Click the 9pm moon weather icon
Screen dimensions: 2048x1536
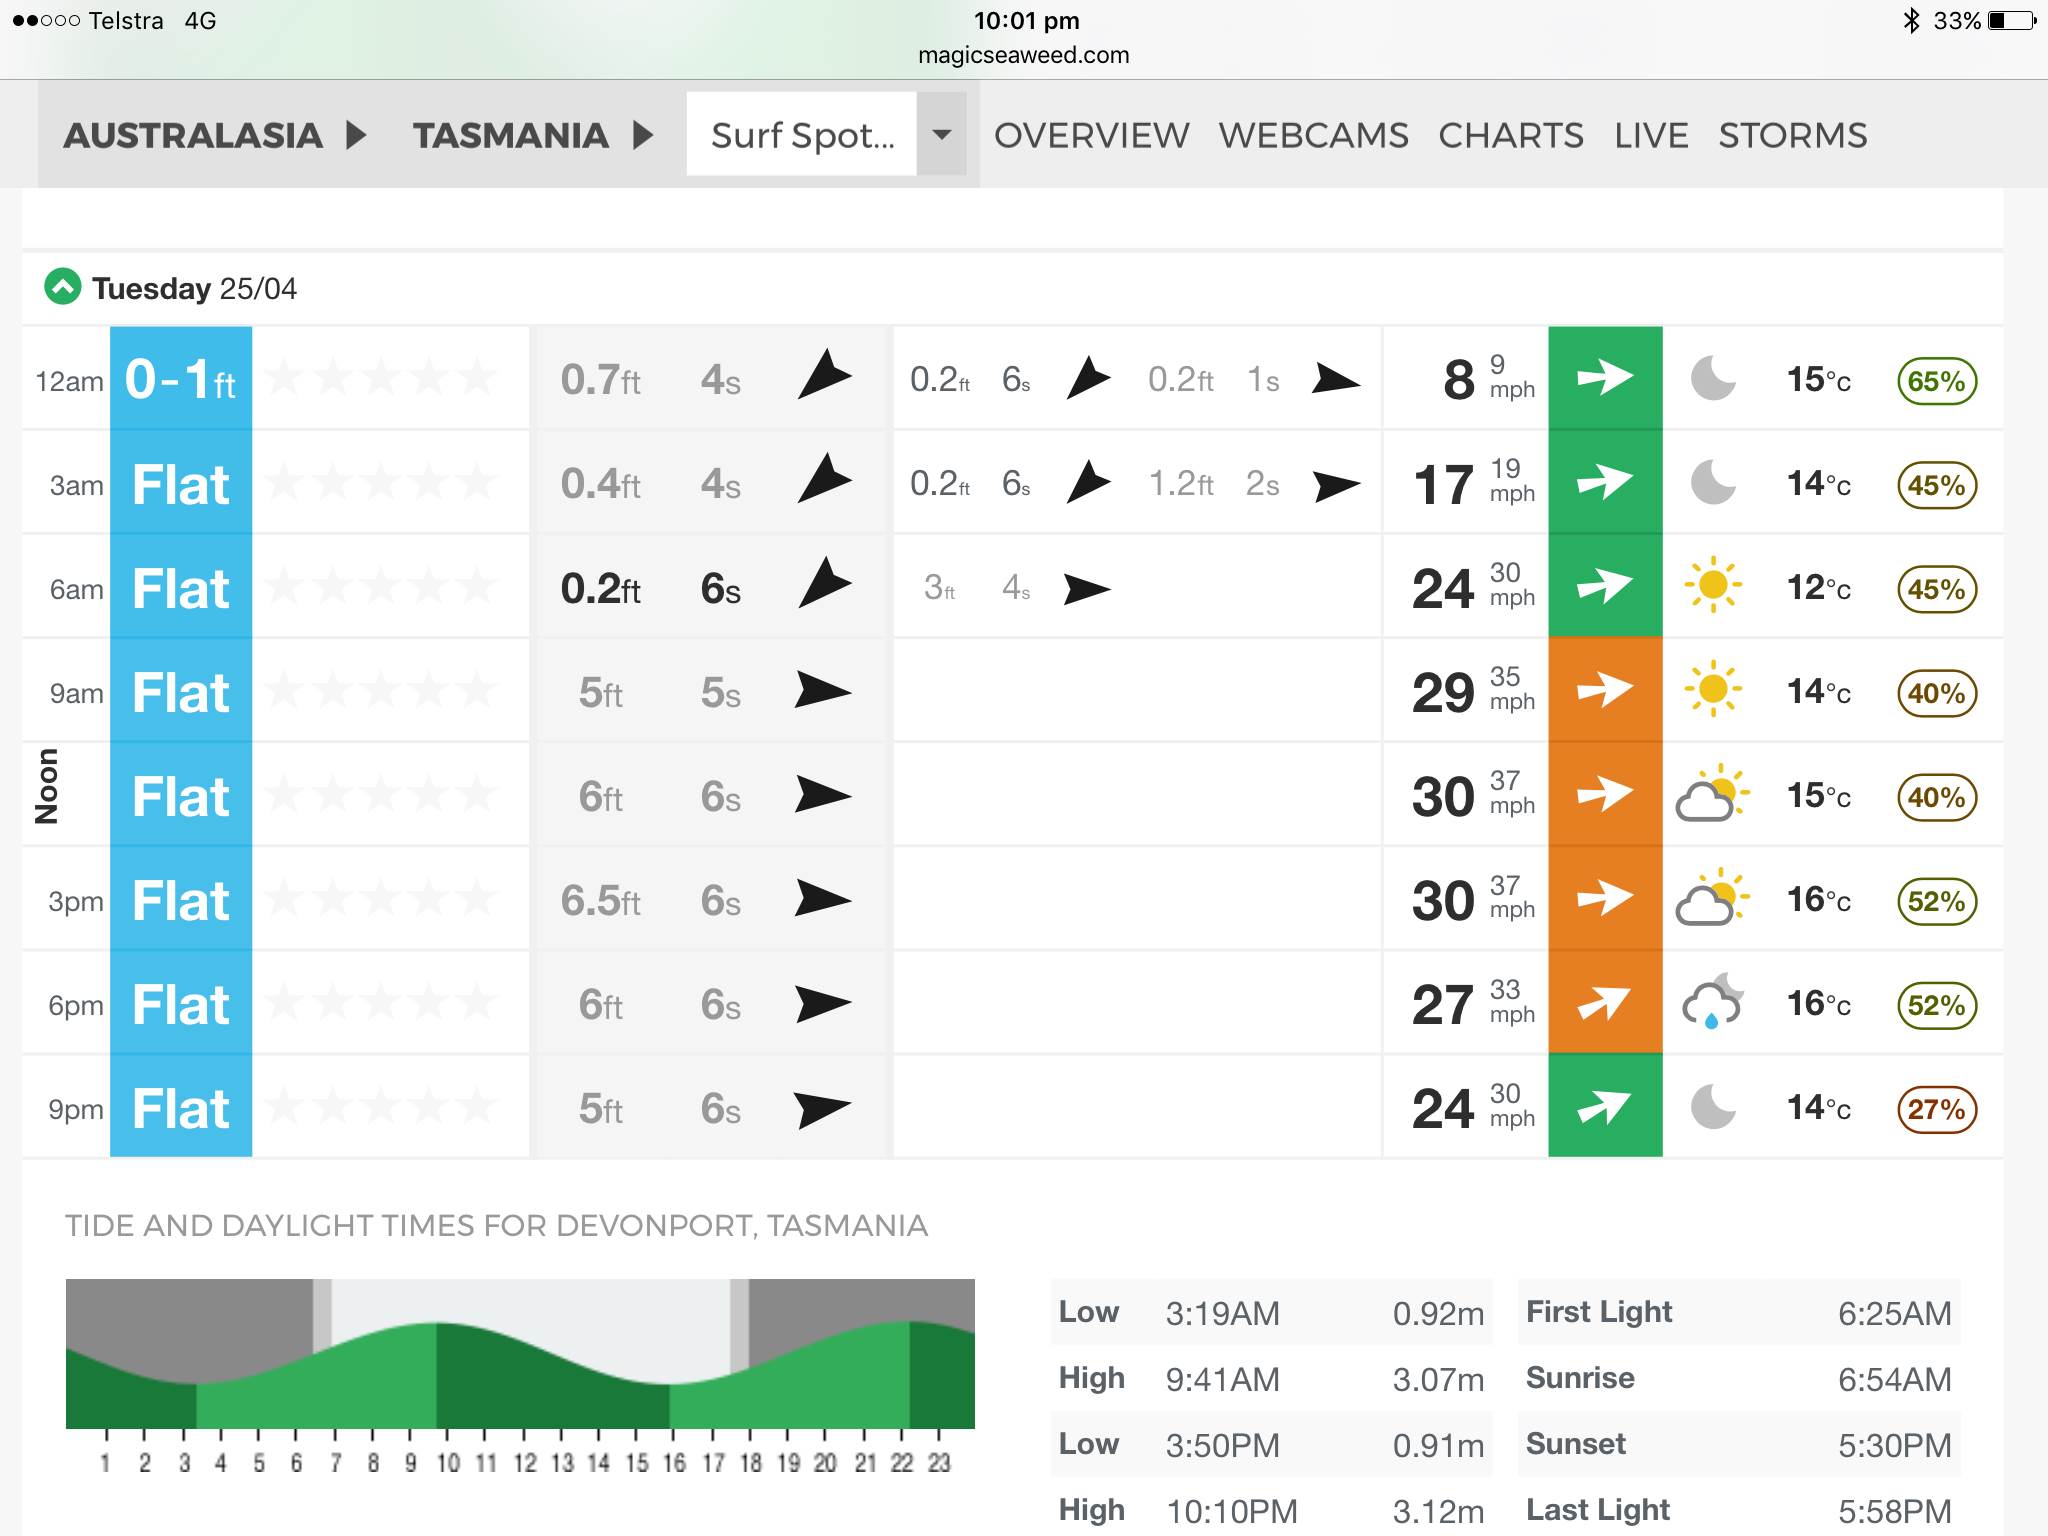click(1712, 1107)
